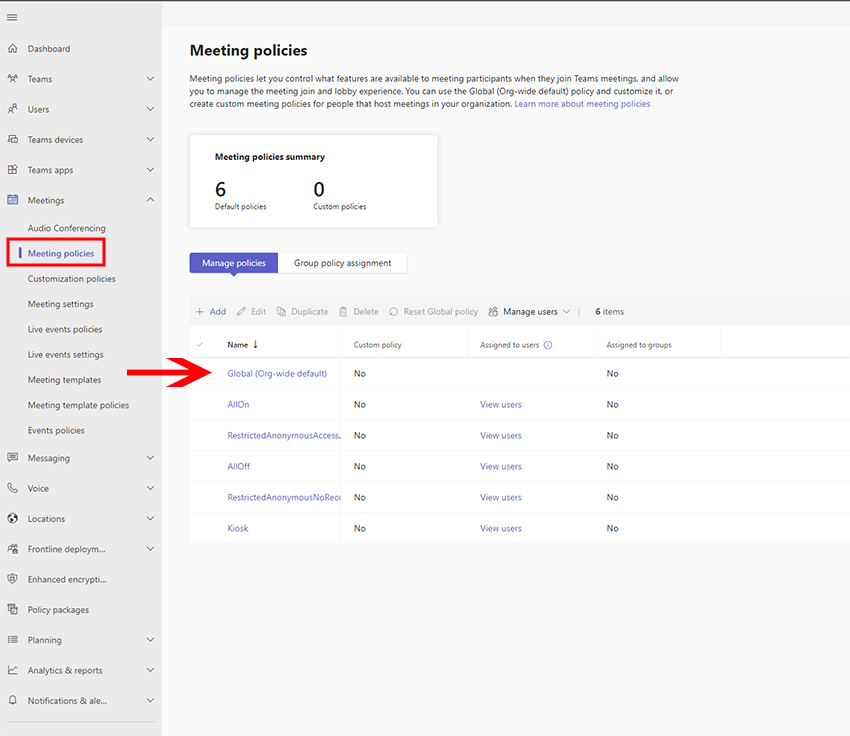Open Dashboard from the home icon
The image size is (850, 736).
click(x=13, y=49)
